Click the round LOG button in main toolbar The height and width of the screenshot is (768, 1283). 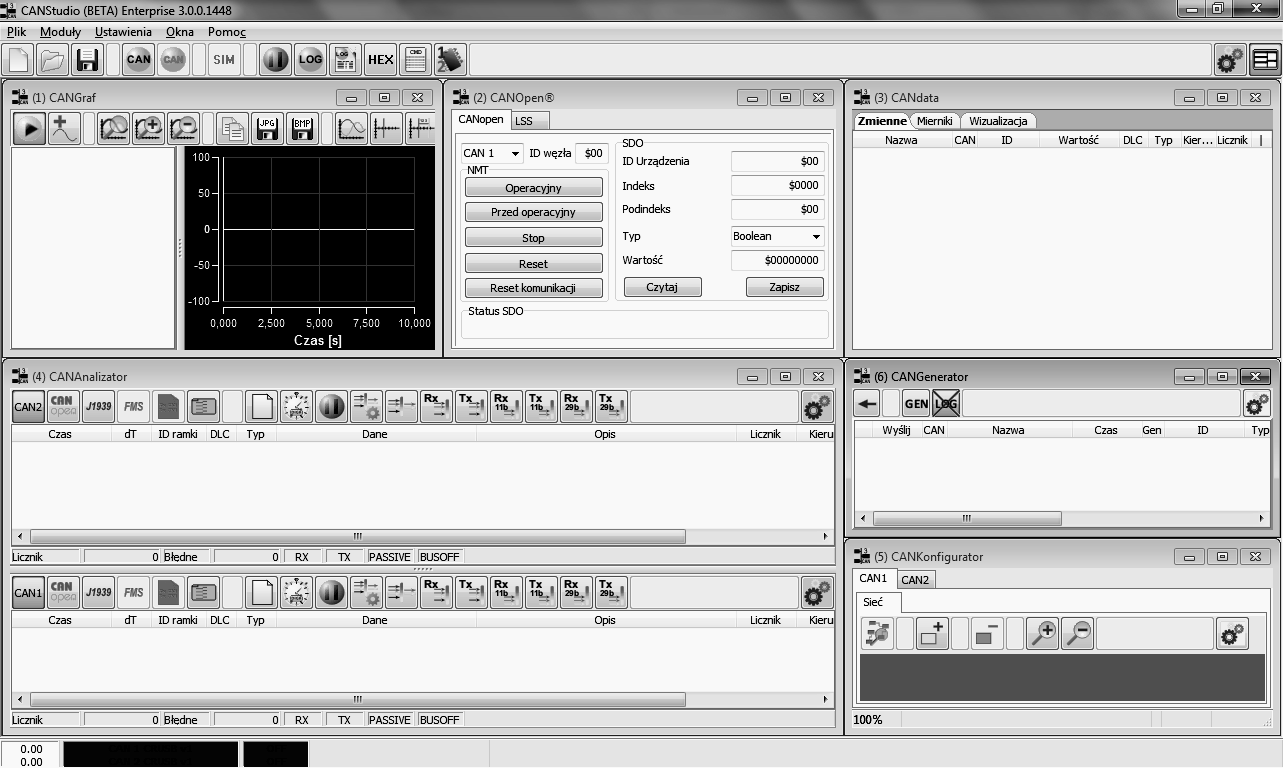tap(310, 60)
